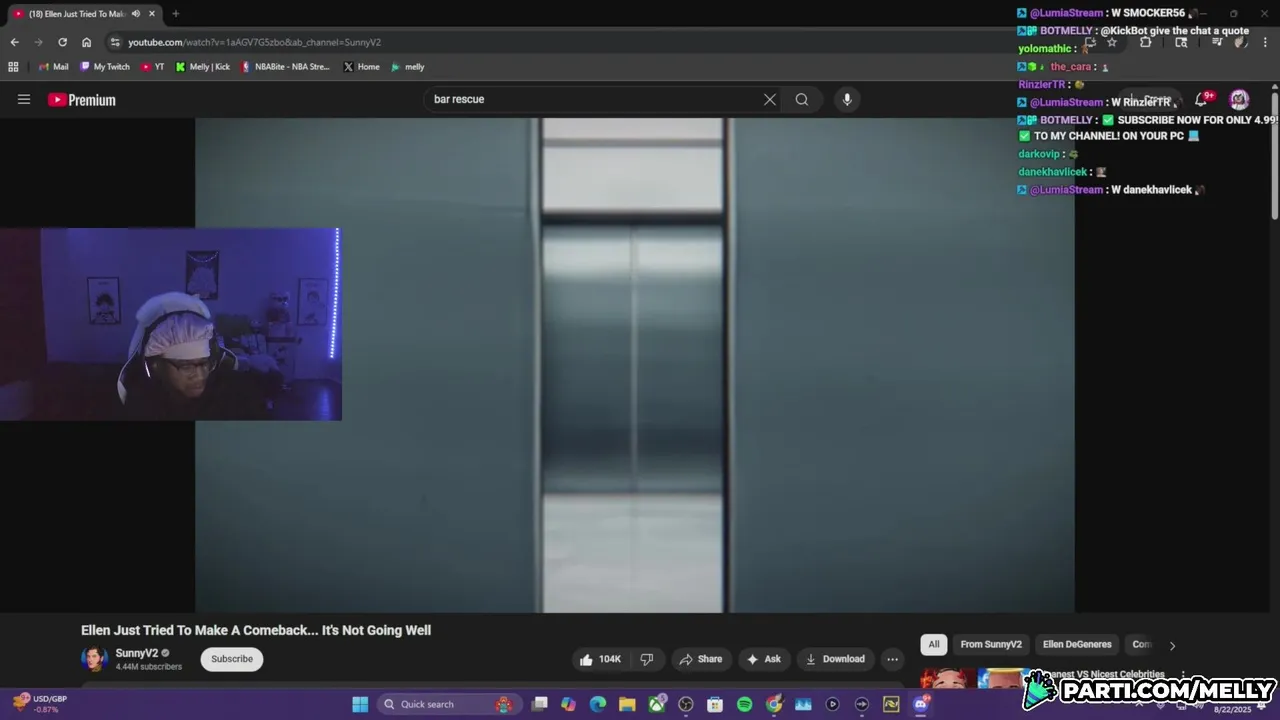Switch to Chrome on taskbar
The image size is (1280, 720).
[x=774, y=704]
